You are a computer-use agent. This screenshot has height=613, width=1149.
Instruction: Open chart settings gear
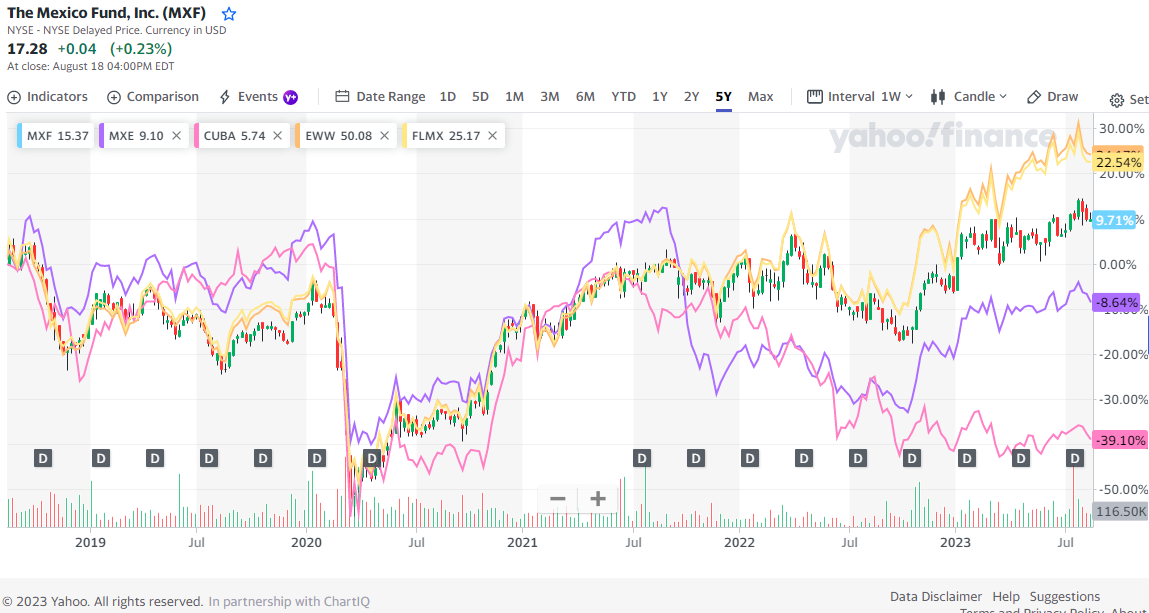[1117, 100]
